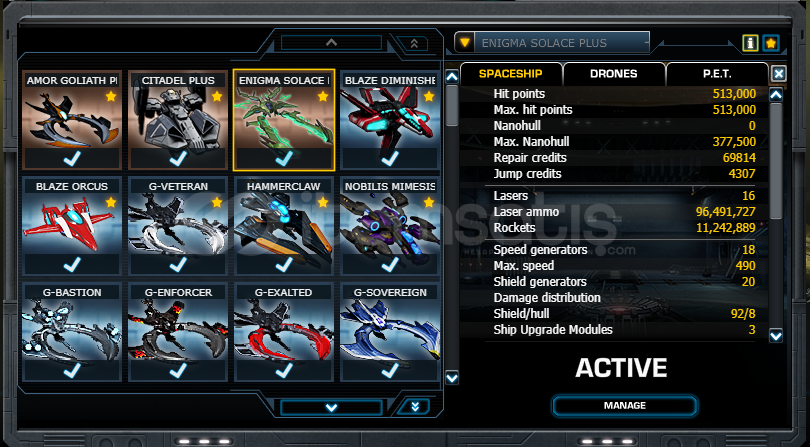
Task: Switch to the Drones tab
Action: pyautogui.click(x=614, y=73)
